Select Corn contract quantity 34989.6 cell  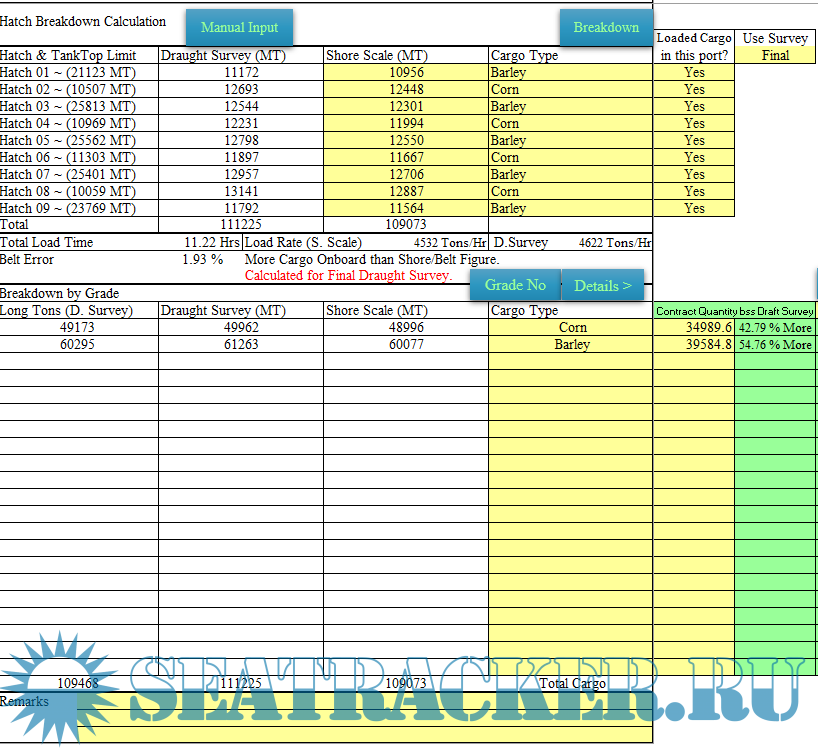[694, 328]
